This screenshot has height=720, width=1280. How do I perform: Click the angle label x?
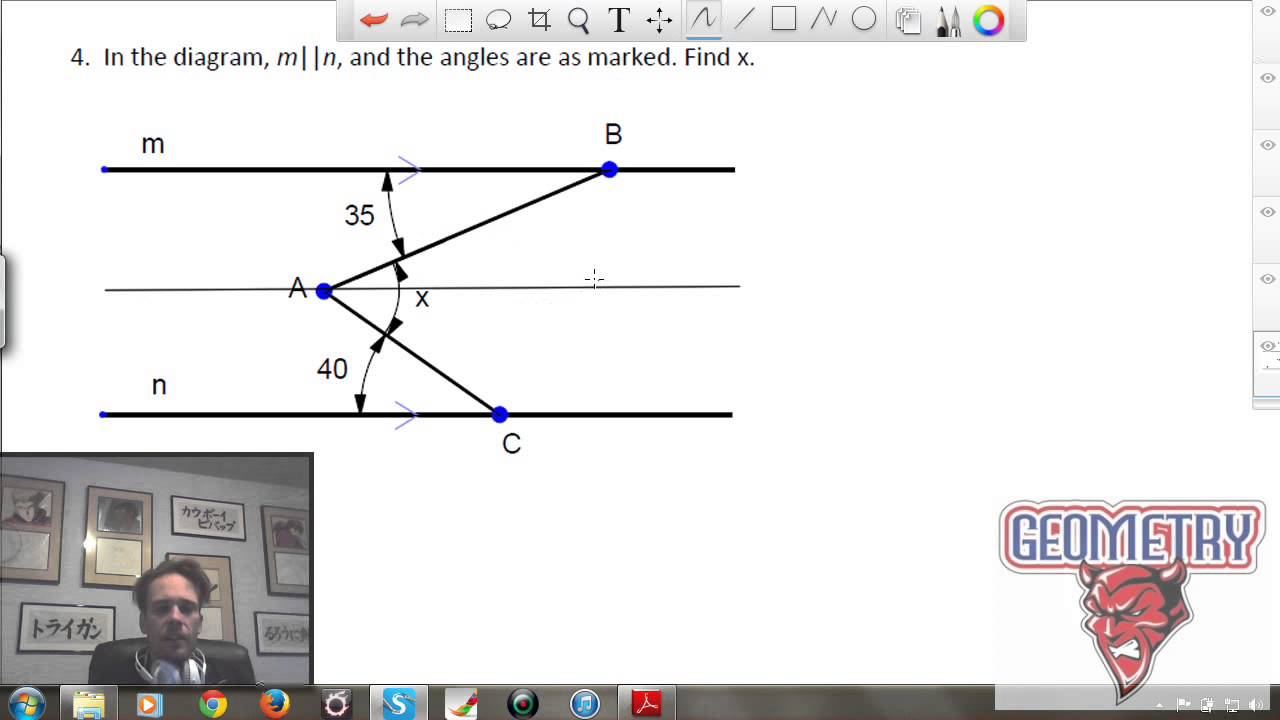[422, 298]
